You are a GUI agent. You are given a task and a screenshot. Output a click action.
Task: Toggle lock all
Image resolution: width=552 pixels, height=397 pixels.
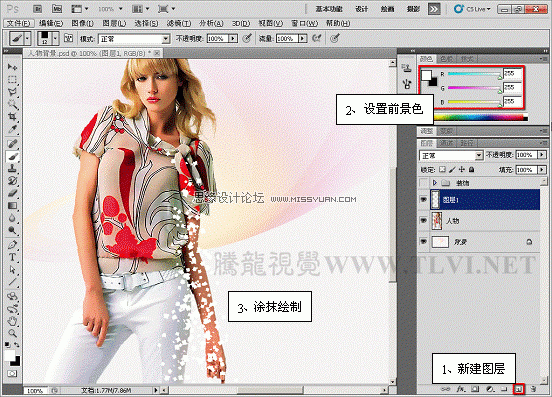tap(472, 170)
